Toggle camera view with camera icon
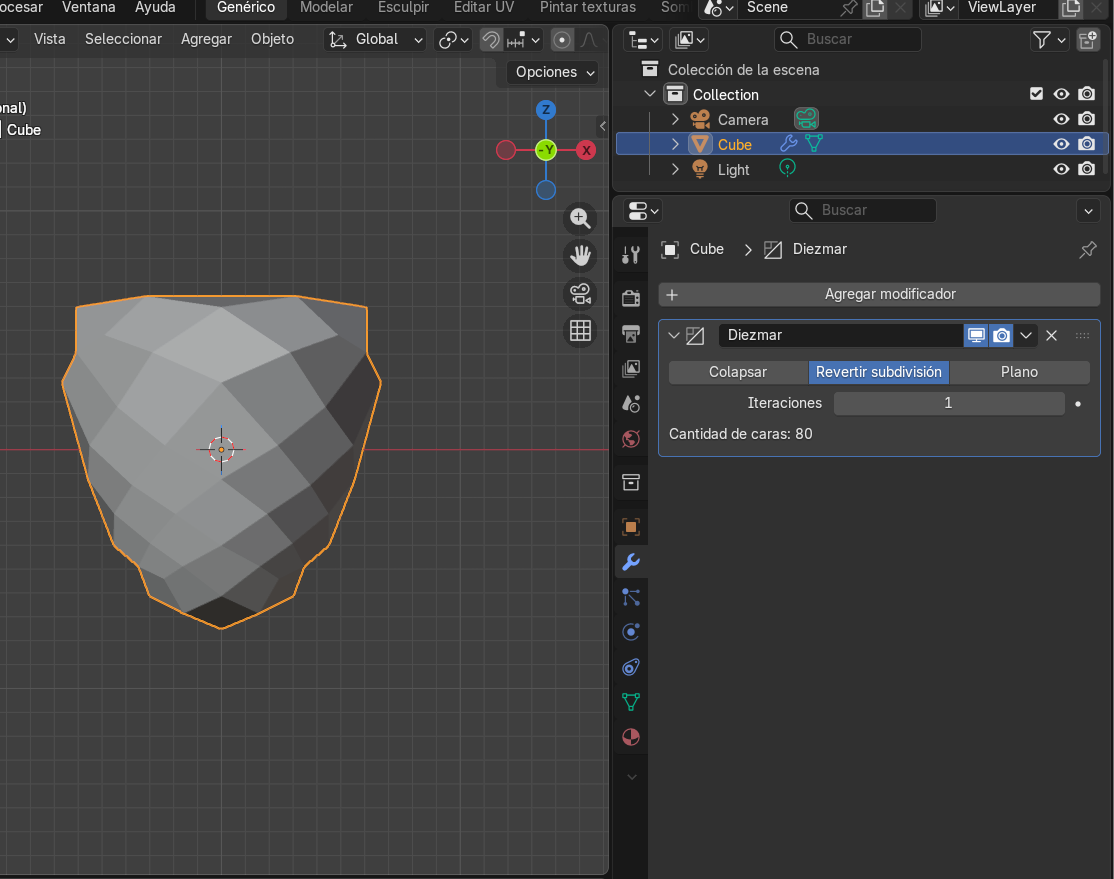 point(580,294)
